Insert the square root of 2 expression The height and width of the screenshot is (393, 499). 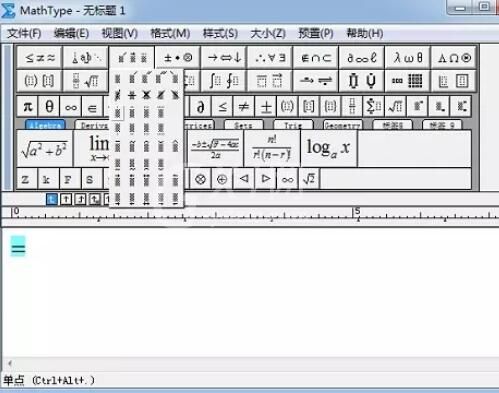point(309,179)
